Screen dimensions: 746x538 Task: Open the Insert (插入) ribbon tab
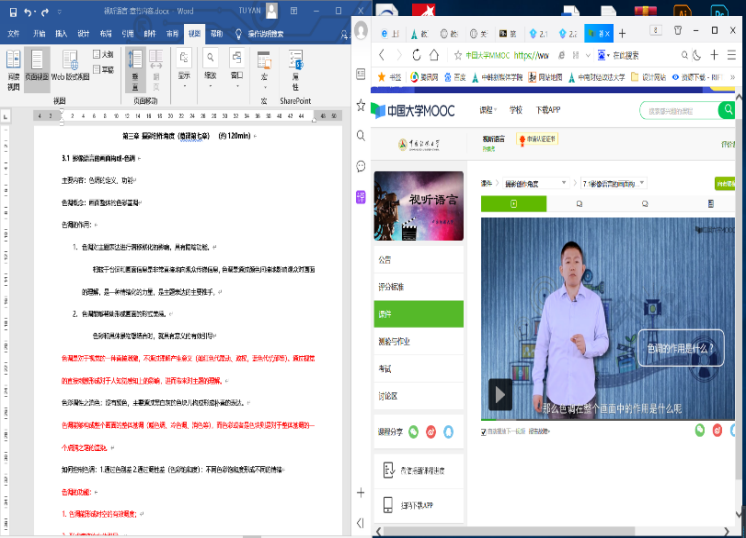62,33
